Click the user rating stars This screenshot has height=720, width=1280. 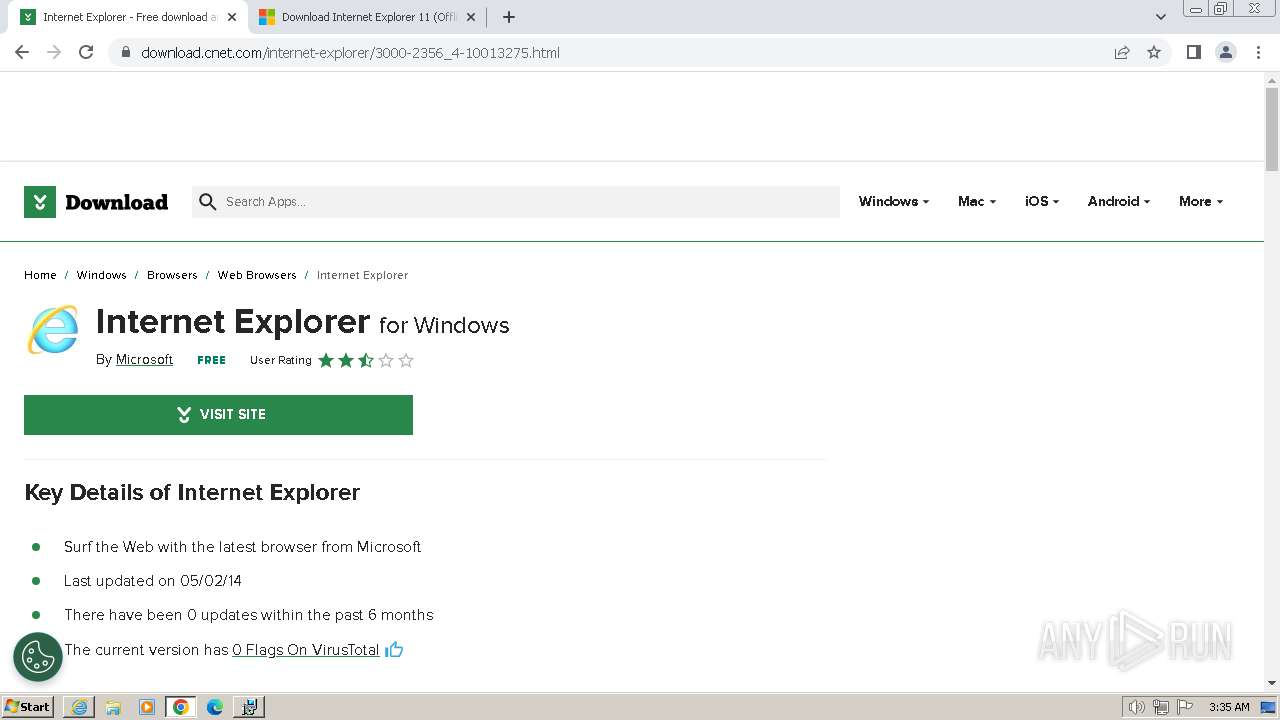click(366, 360)
